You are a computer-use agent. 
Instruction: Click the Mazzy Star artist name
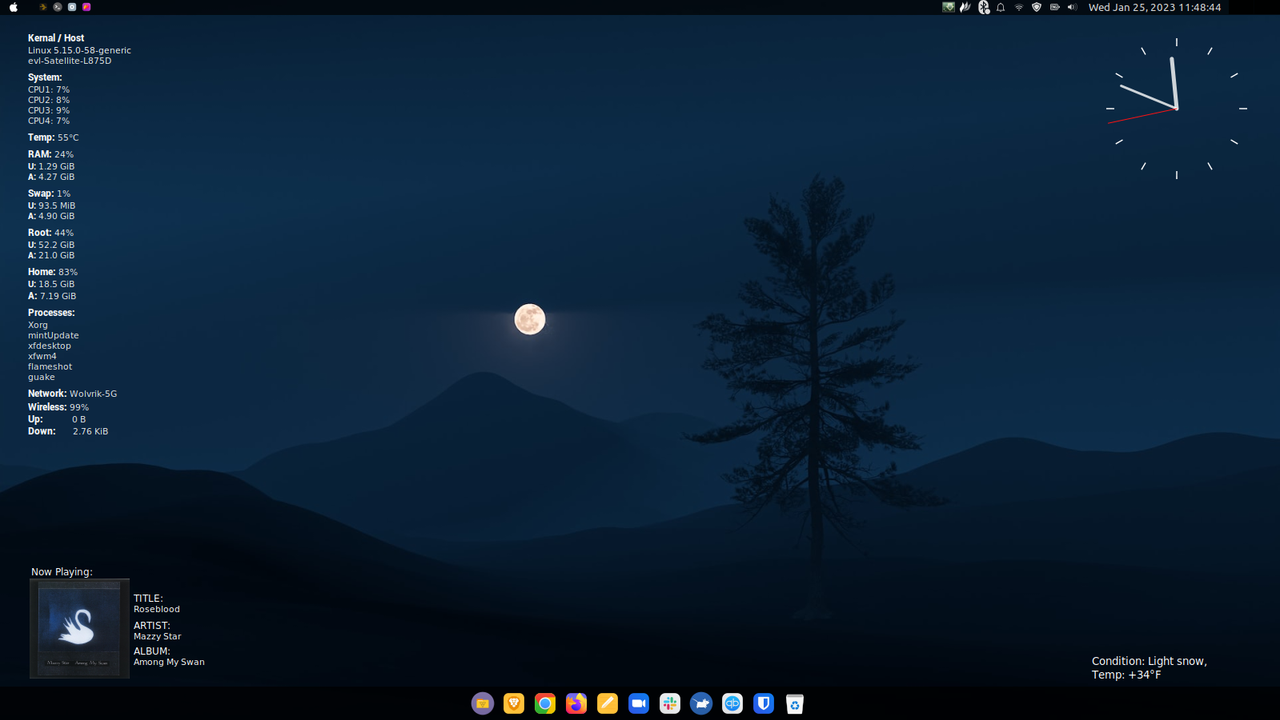point(157,636)
